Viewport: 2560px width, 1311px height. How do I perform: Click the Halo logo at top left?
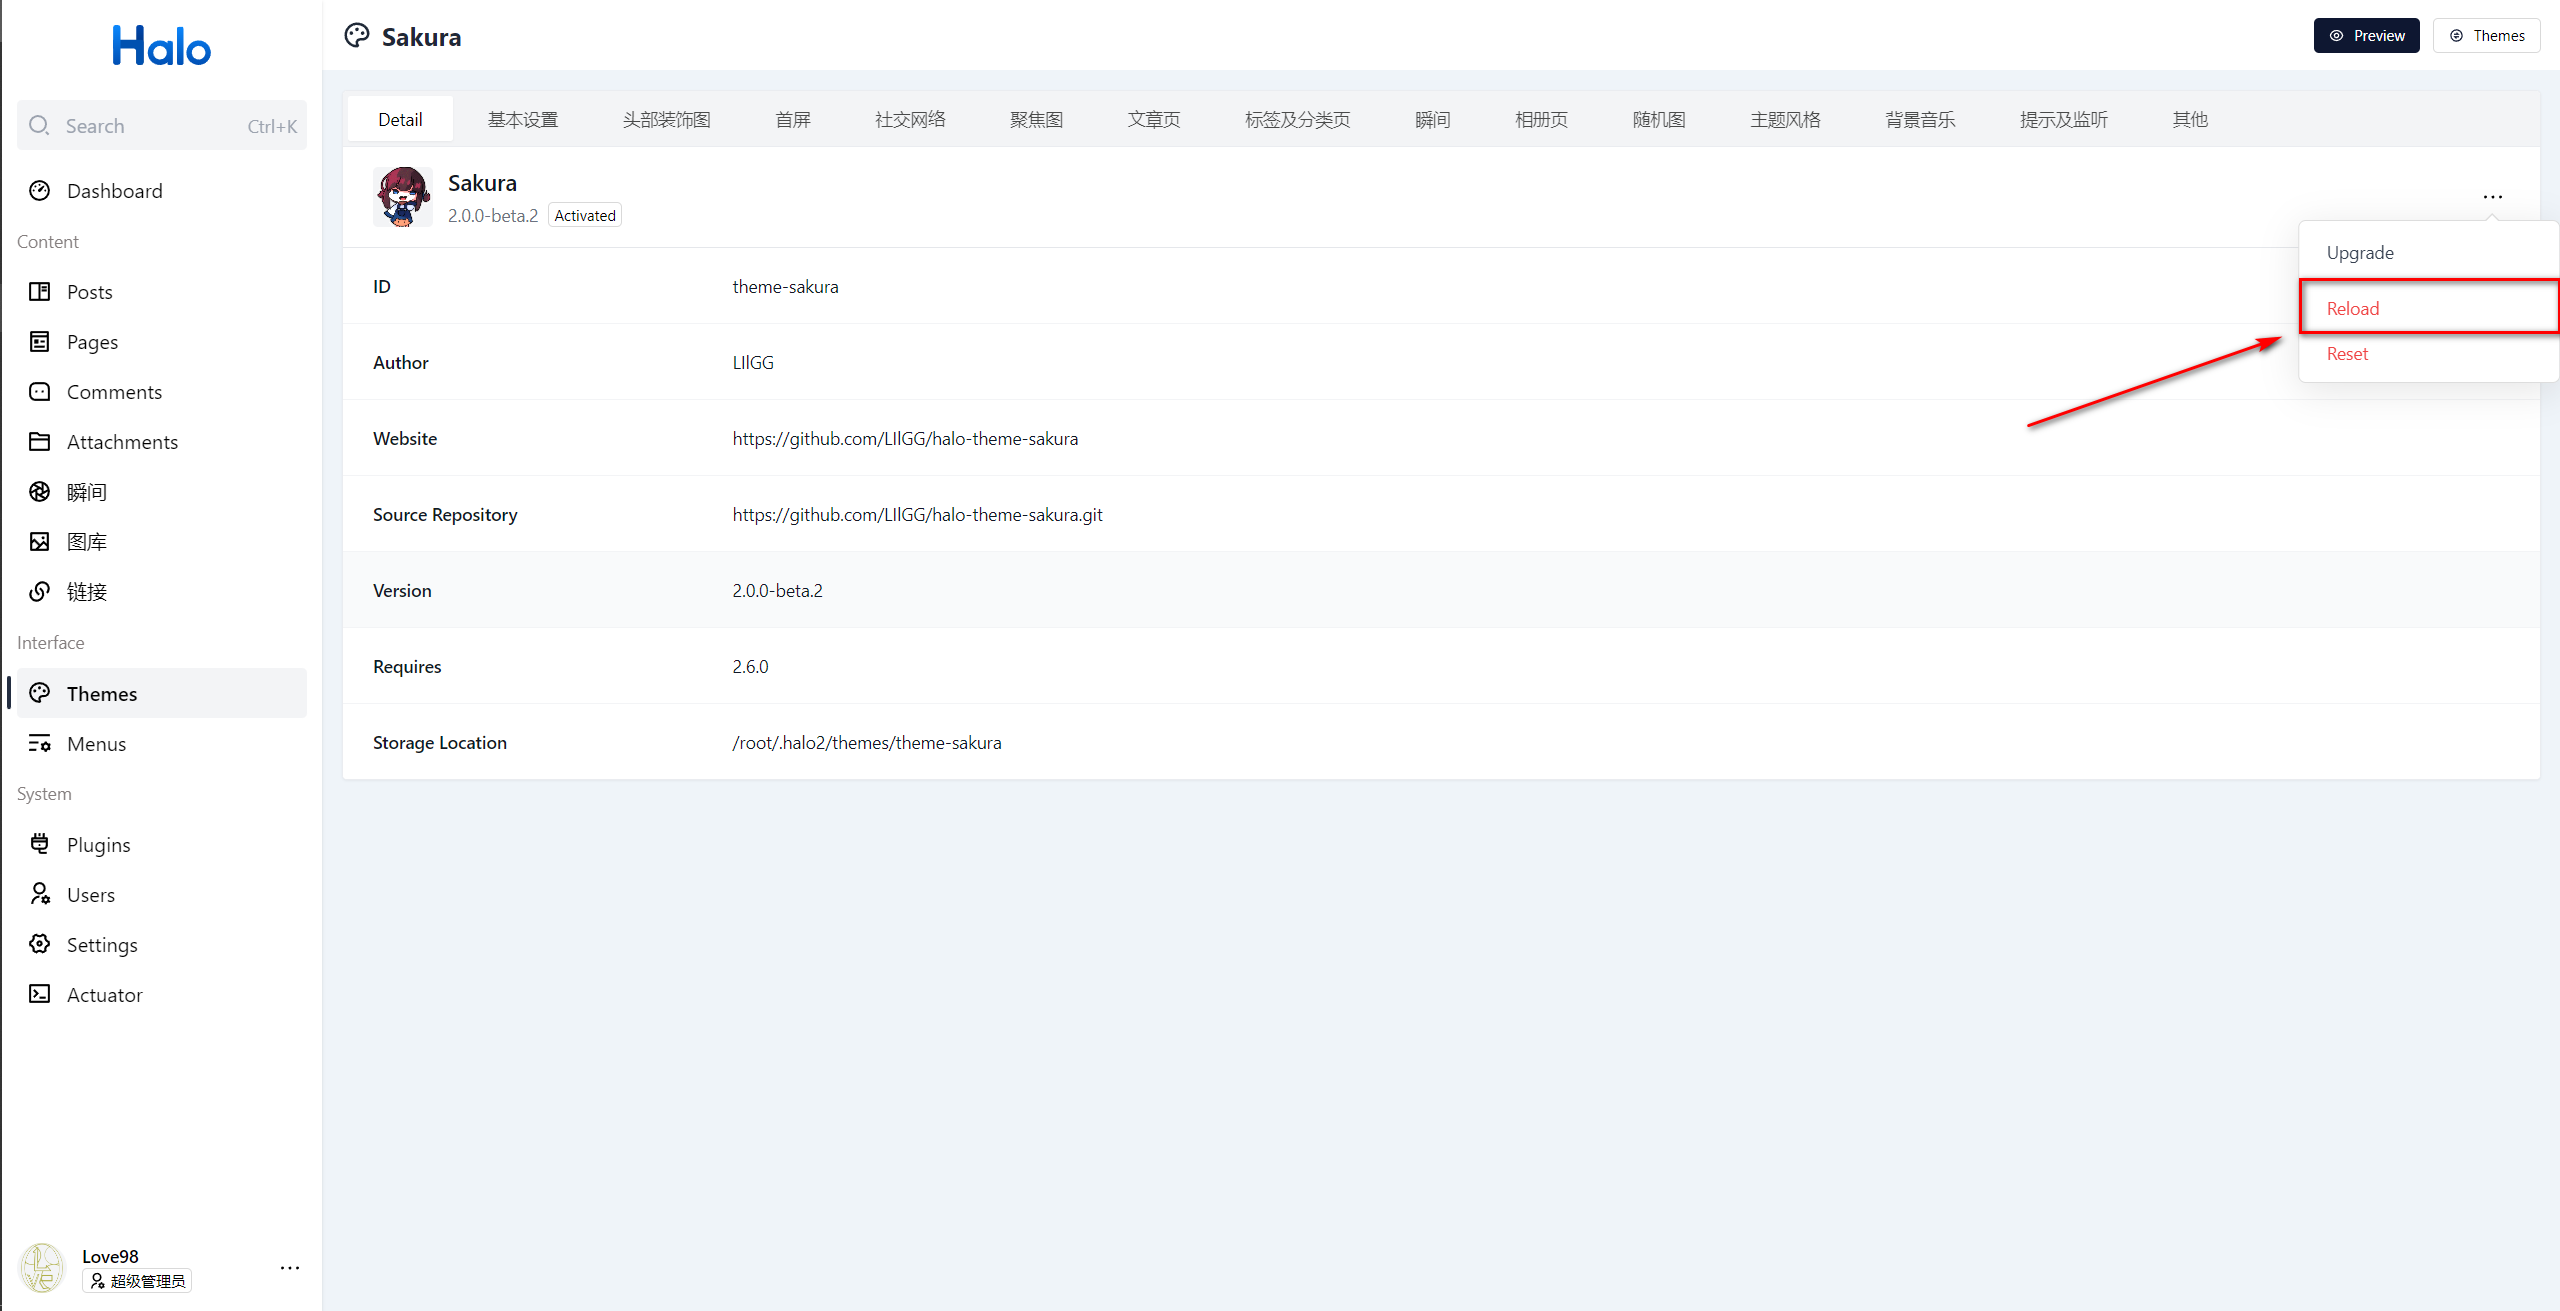tap(161, 44)
